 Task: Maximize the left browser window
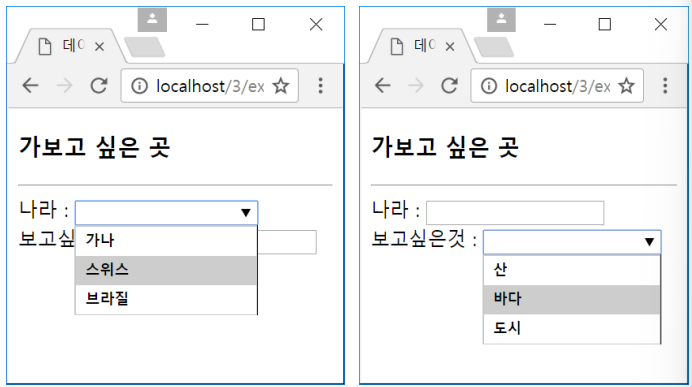258,24
